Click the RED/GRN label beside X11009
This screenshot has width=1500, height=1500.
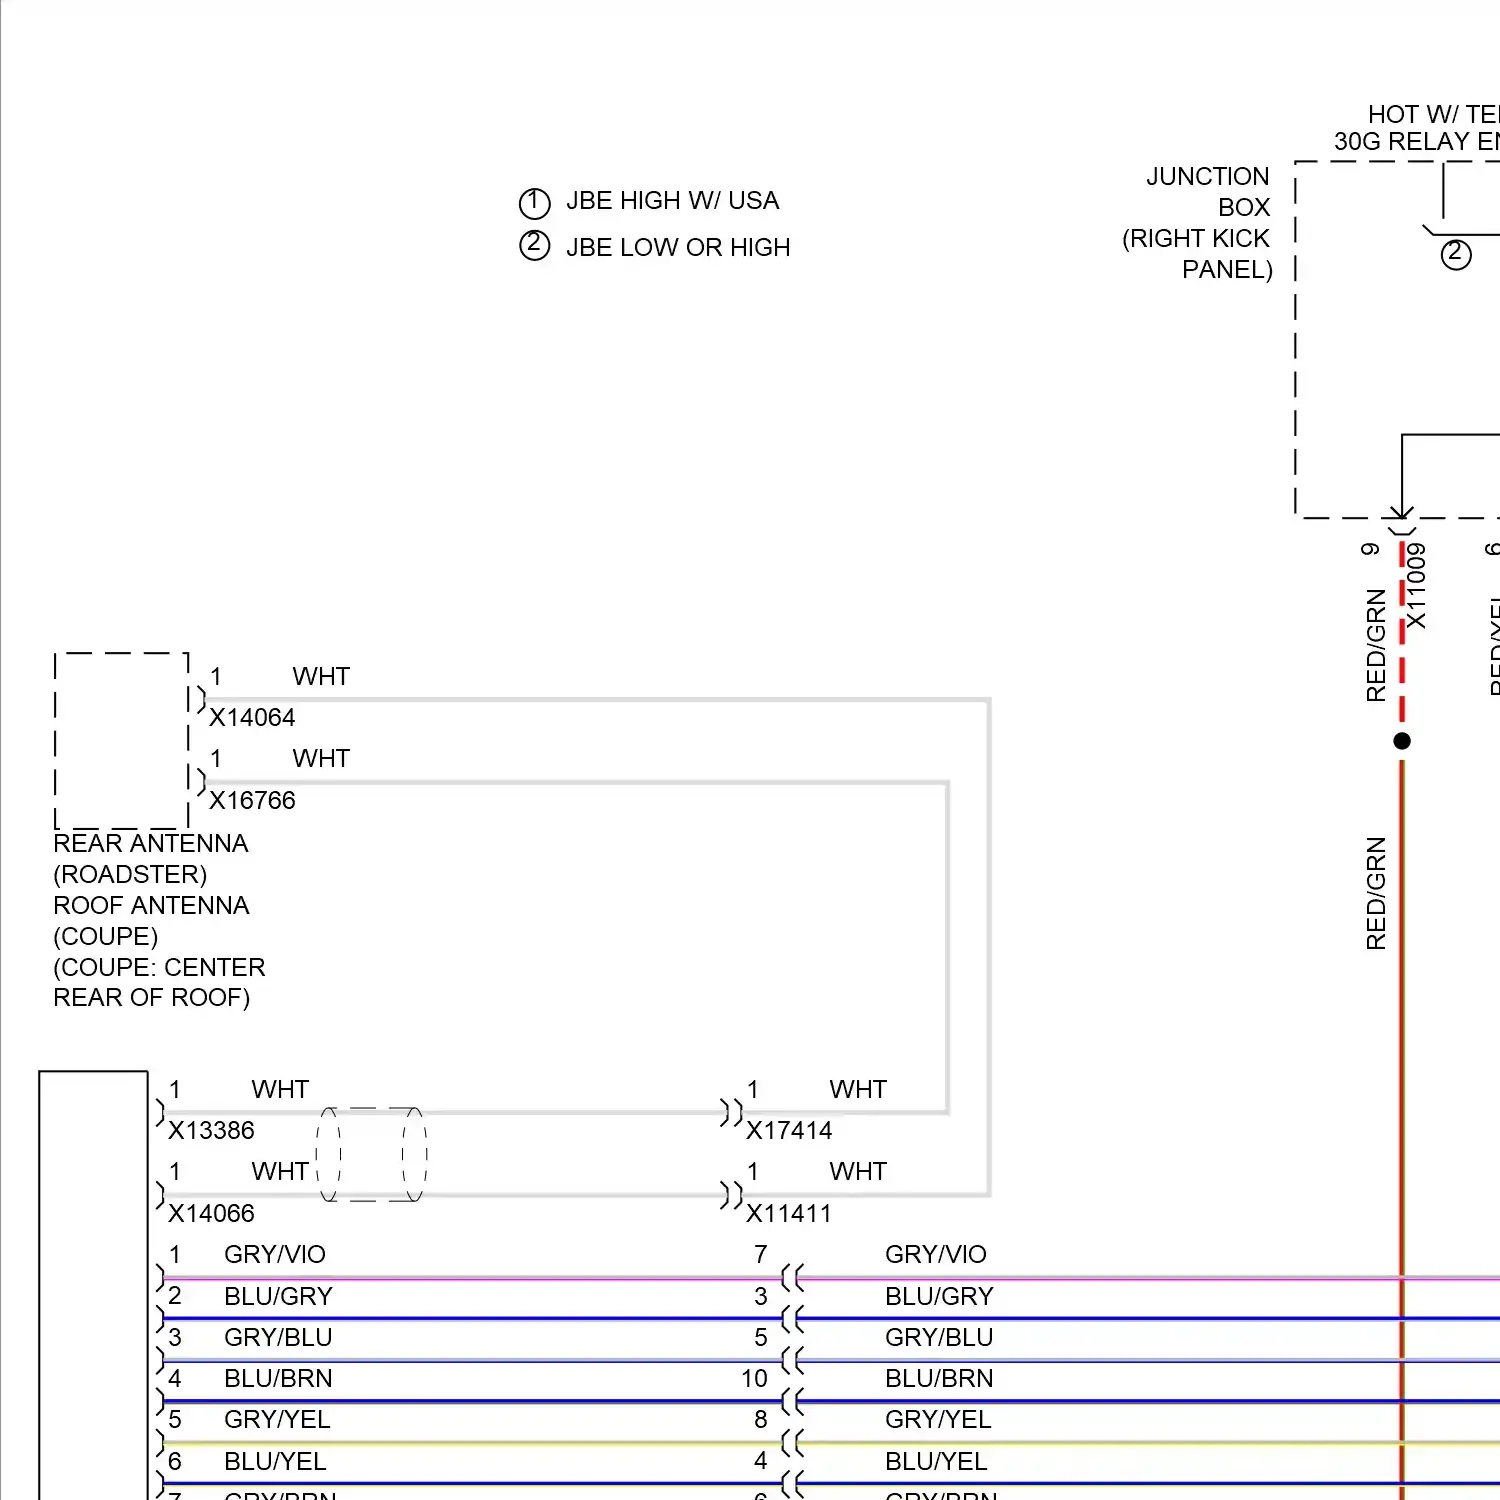1376,645
